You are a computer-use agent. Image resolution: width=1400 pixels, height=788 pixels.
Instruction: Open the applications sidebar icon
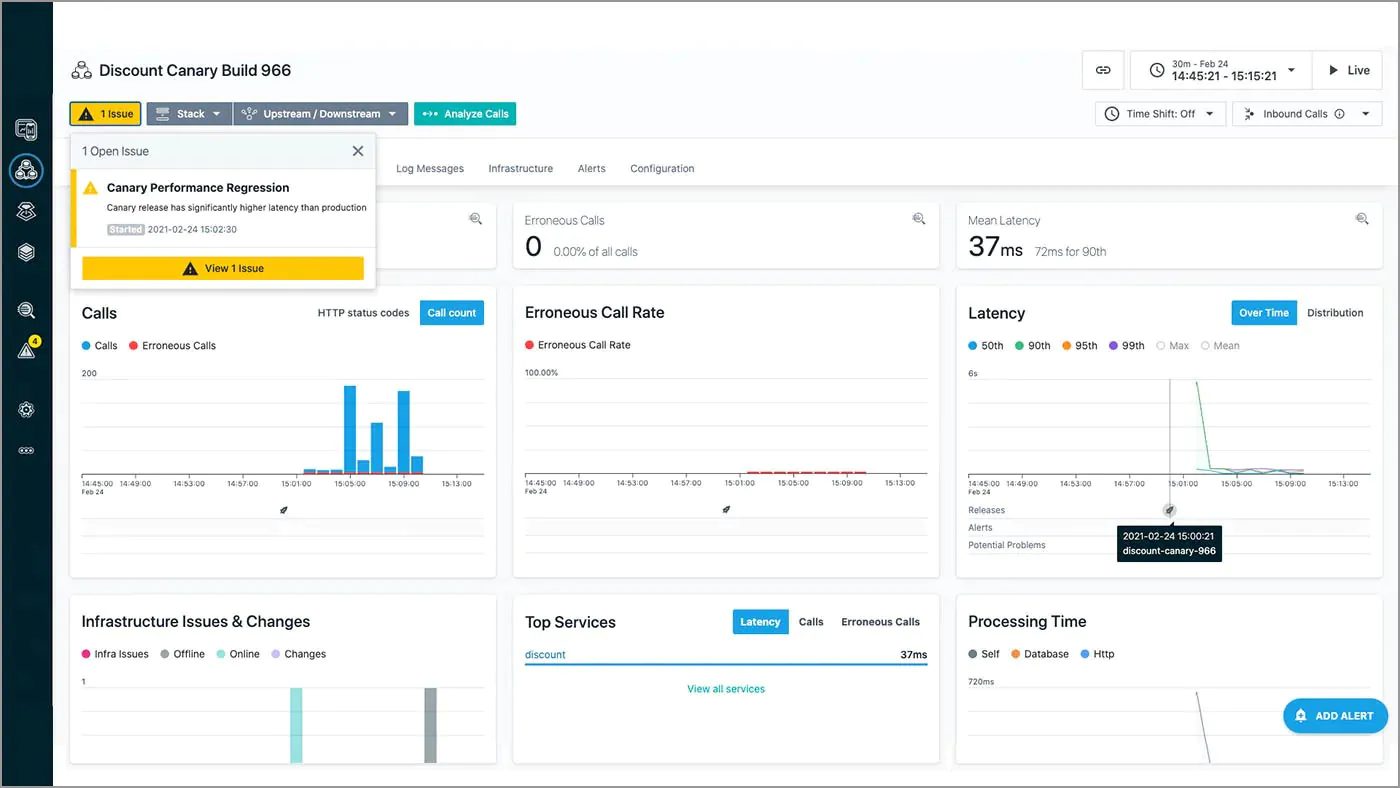(26, 170)
